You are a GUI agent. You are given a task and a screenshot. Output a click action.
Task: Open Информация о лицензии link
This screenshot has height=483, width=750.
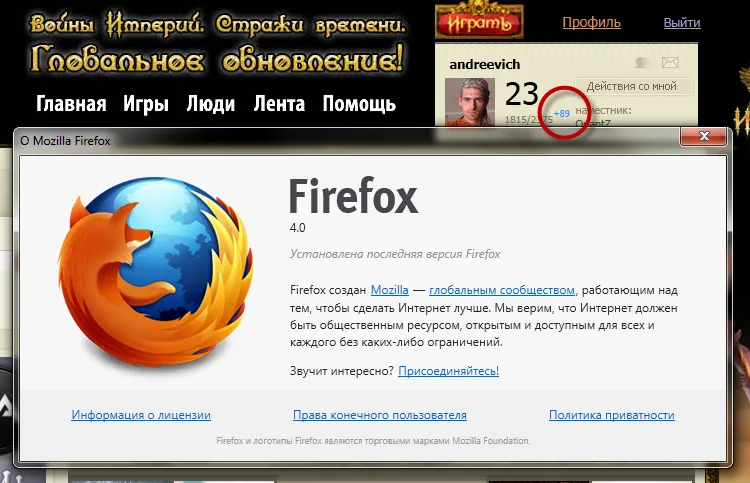[141, 415]
